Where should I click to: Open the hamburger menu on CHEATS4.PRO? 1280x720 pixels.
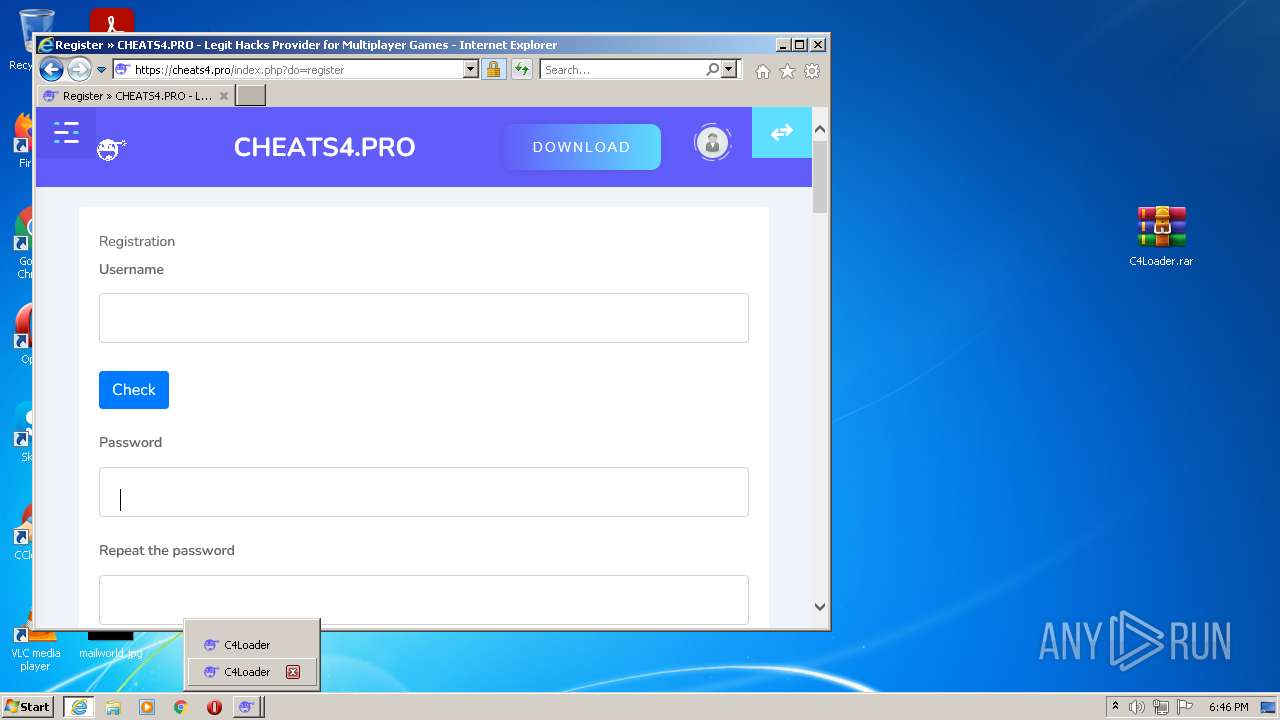pyautogui.click(x=66, y=132)
